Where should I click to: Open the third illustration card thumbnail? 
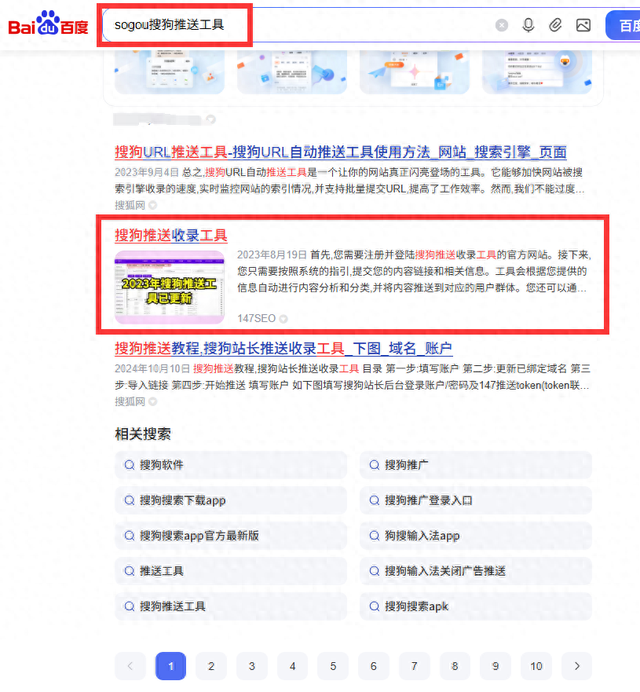[x=414, y=71]
